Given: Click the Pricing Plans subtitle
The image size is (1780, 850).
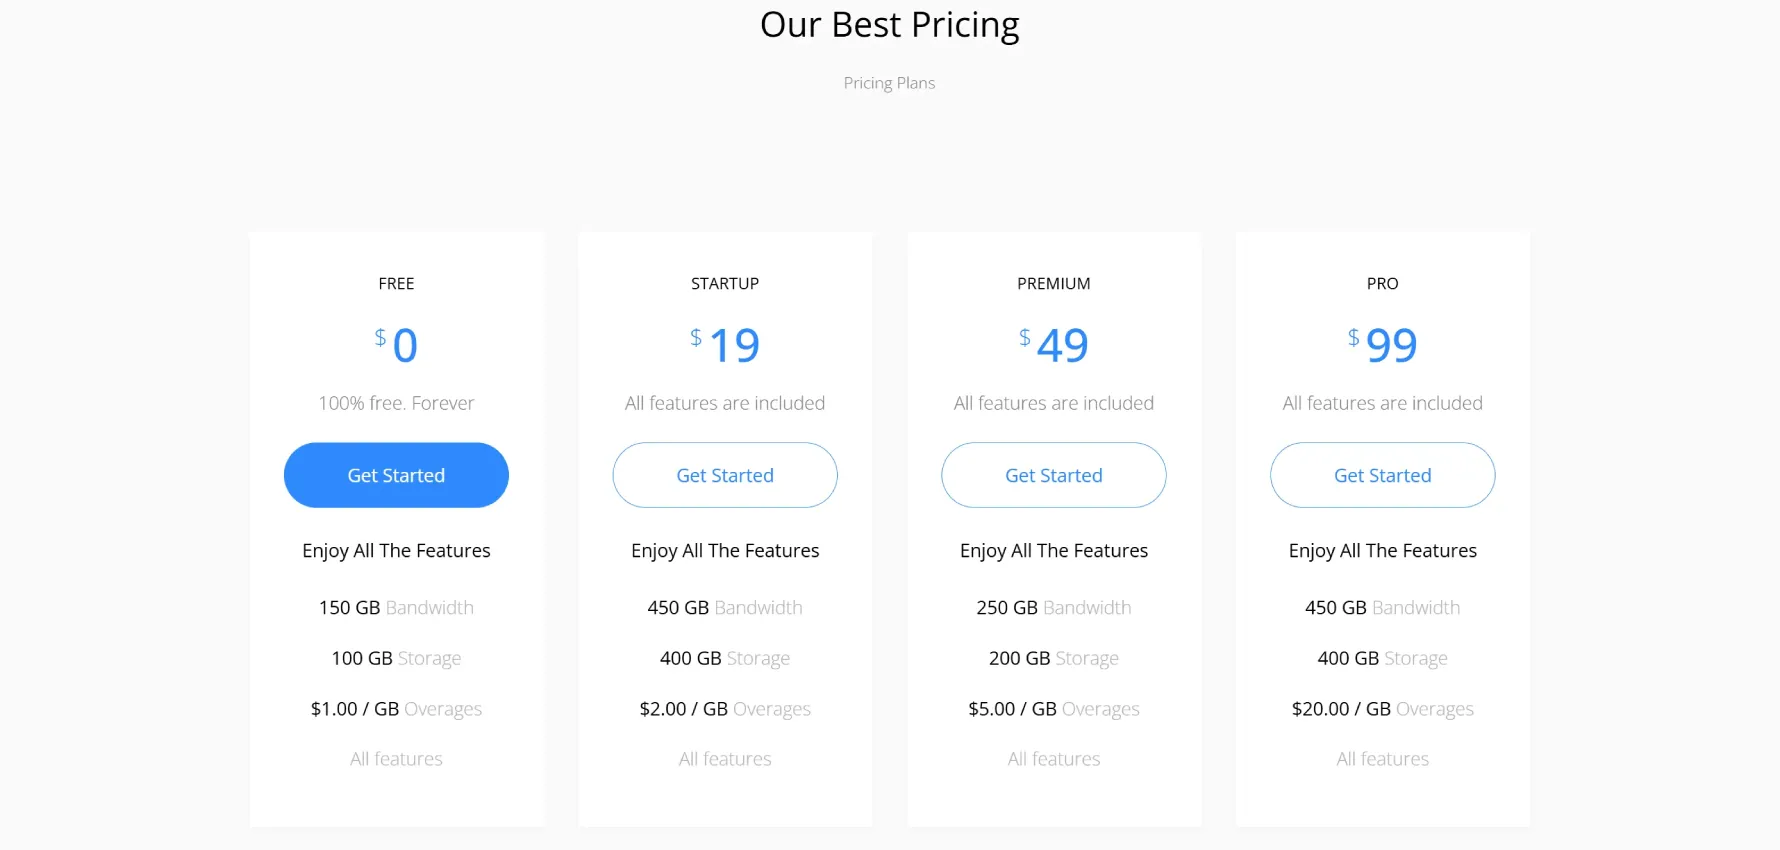Looking at the screenshot, I should (x=889, y=83).
